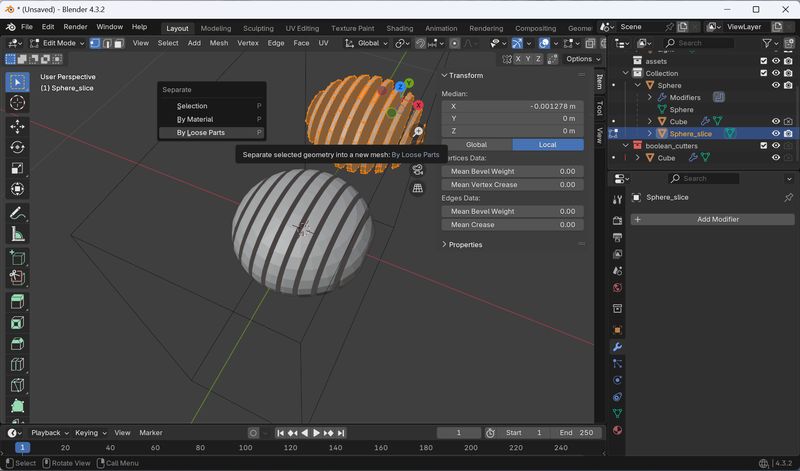
Task: Open the Mesh menu
Action: (219, 43)
